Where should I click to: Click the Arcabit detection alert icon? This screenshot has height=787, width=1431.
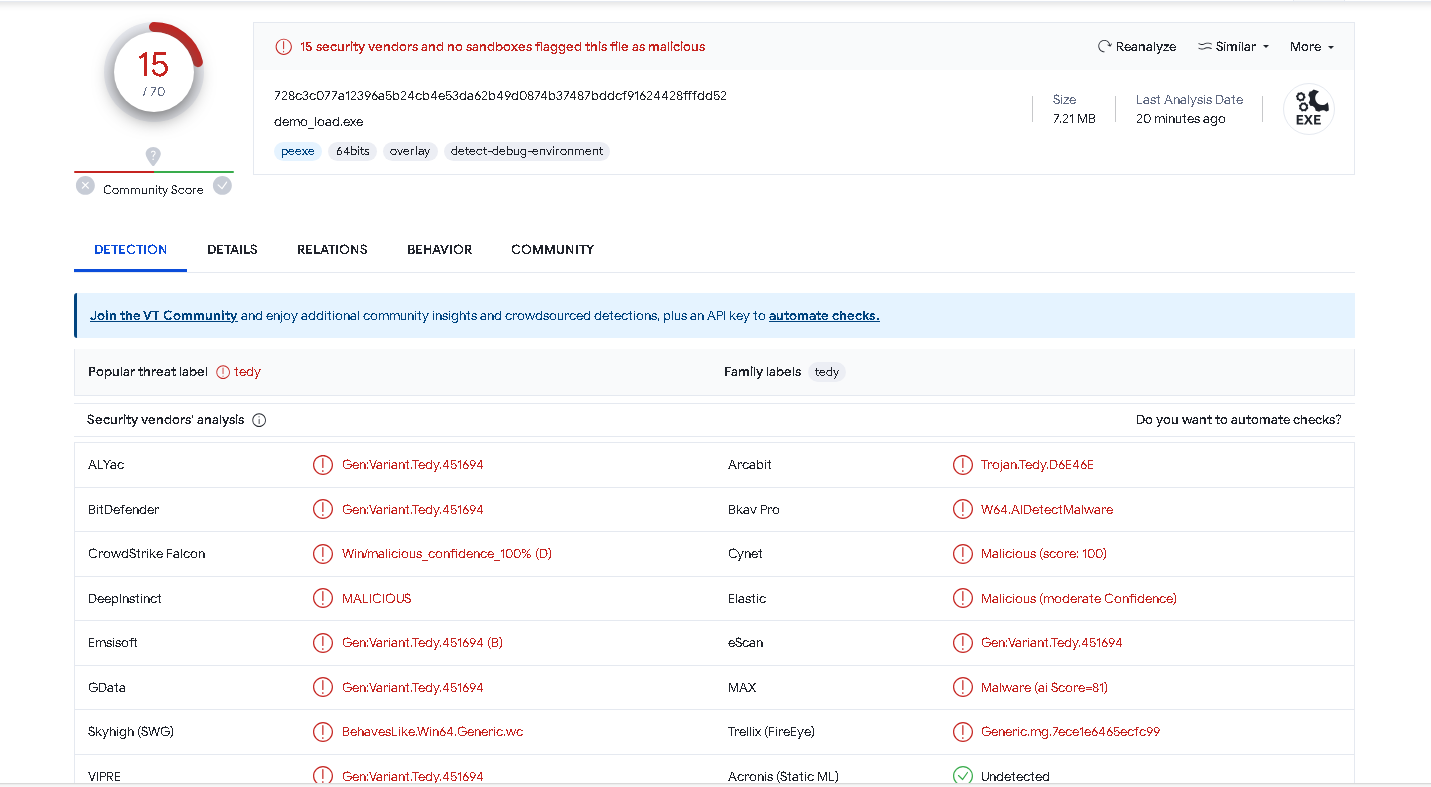coord(962,465)
